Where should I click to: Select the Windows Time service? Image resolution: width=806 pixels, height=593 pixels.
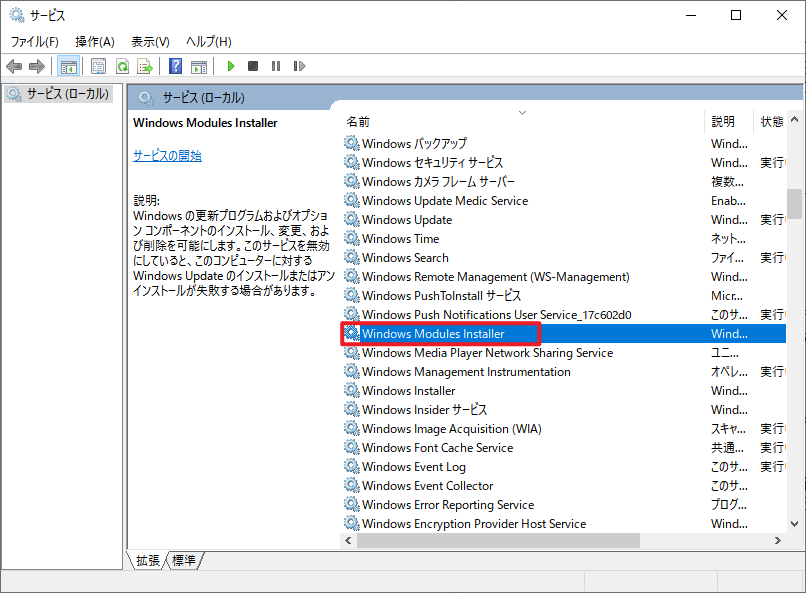[x=564, y=238]
